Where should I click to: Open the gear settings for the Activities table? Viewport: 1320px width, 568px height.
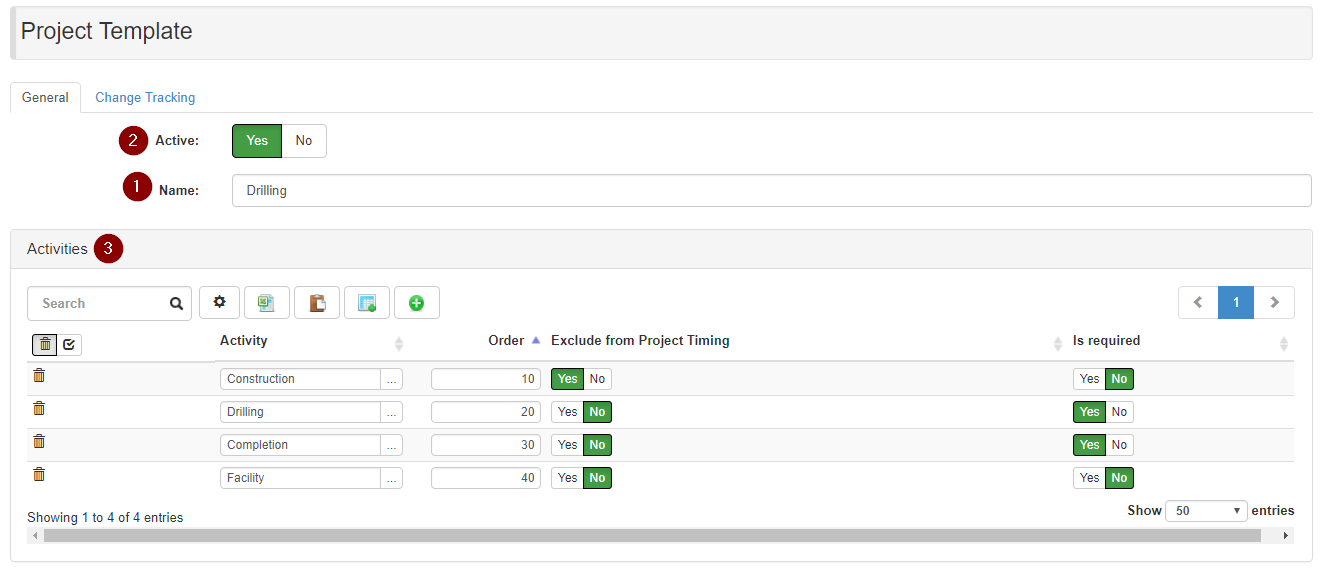pos(220,303)
